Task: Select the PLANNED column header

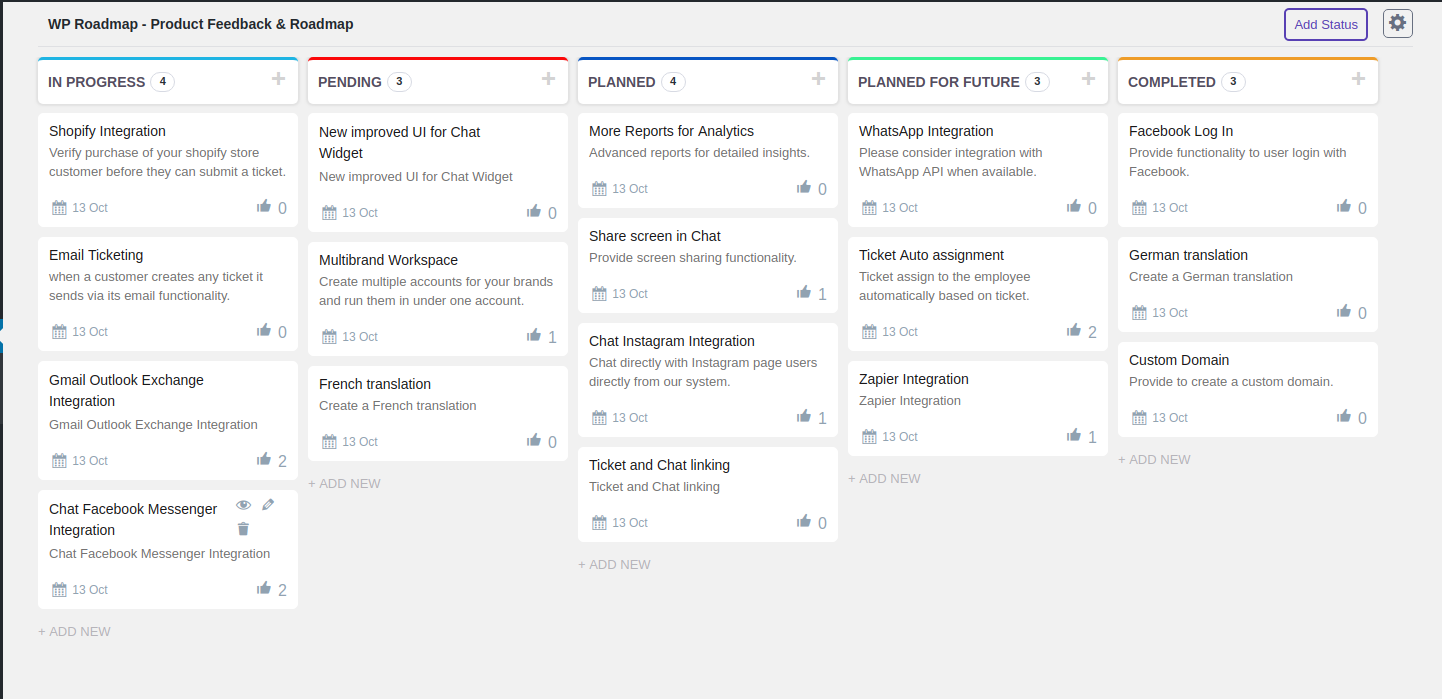Action: (x=622, y=82)
